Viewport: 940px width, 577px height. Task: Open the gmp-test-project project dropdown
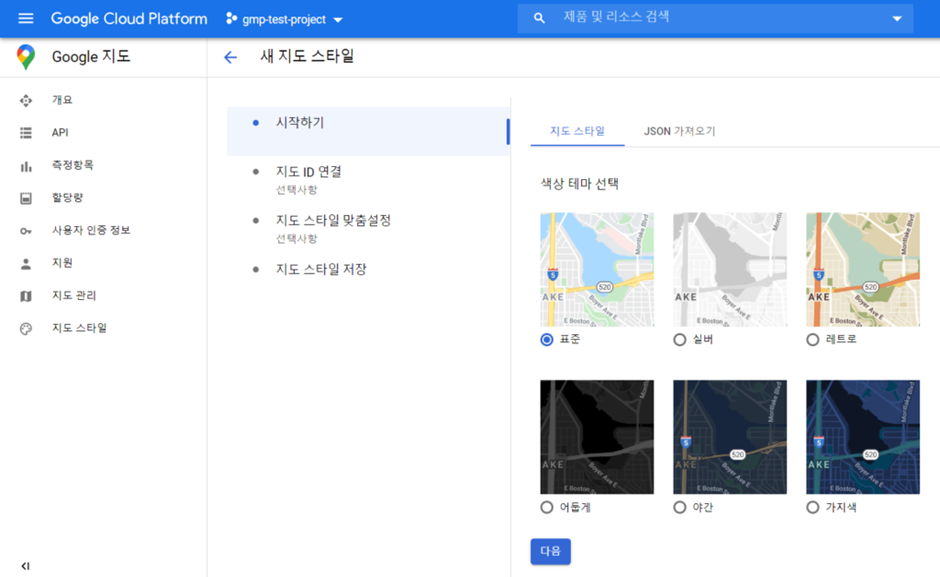click(x=284, y=19)
